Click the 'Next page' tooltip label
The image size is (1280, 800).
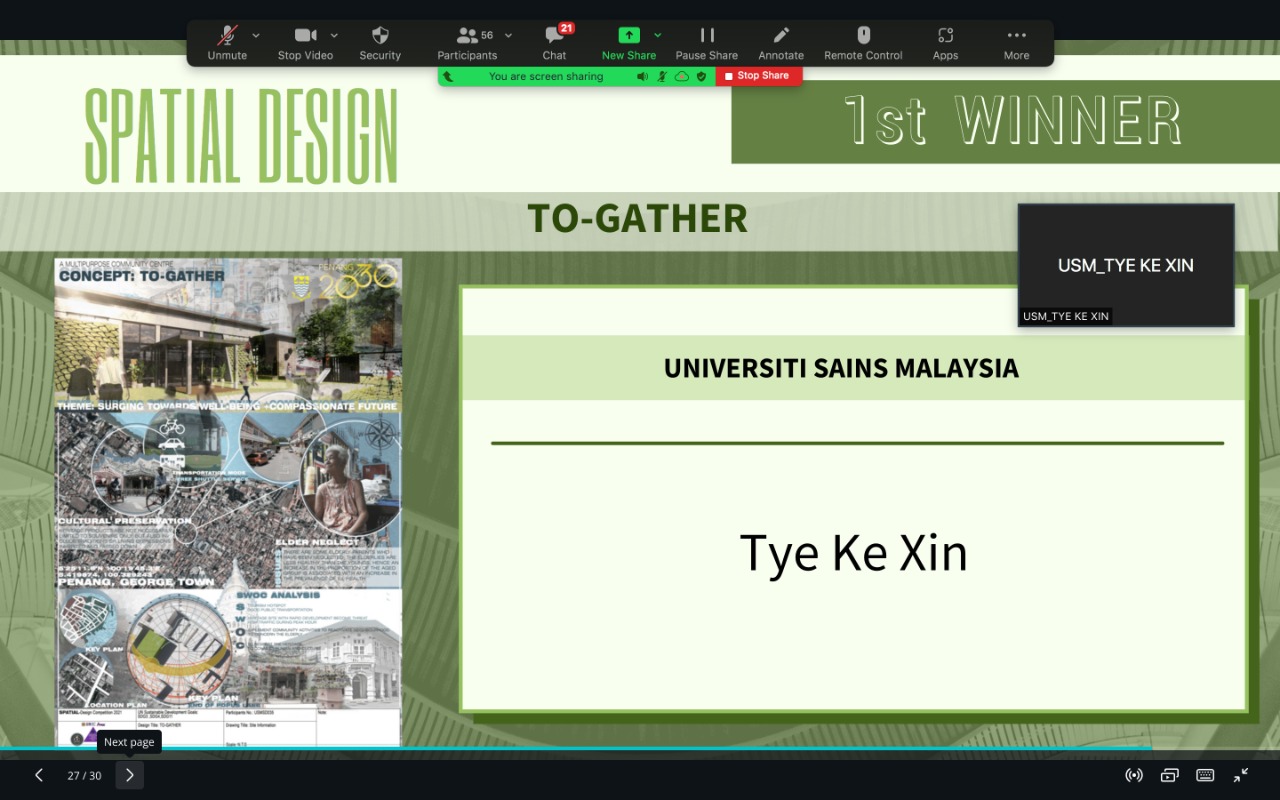tap(129, 742)
